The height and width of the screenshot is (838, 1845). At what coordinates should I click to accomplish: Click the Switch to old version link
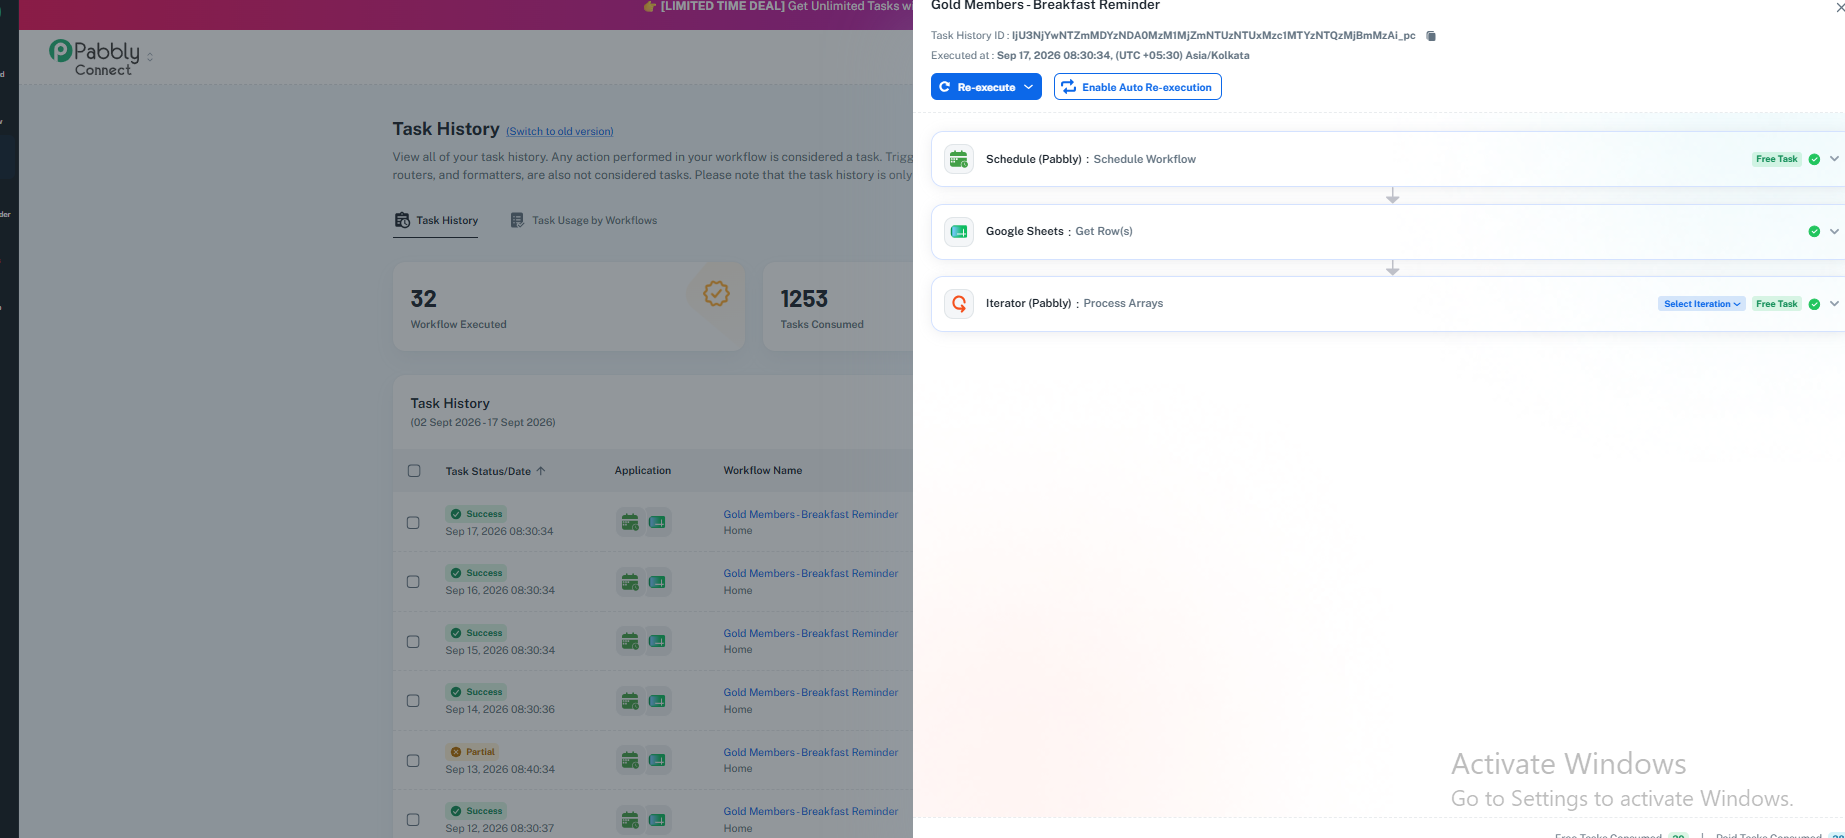click(x=560, y=132)
